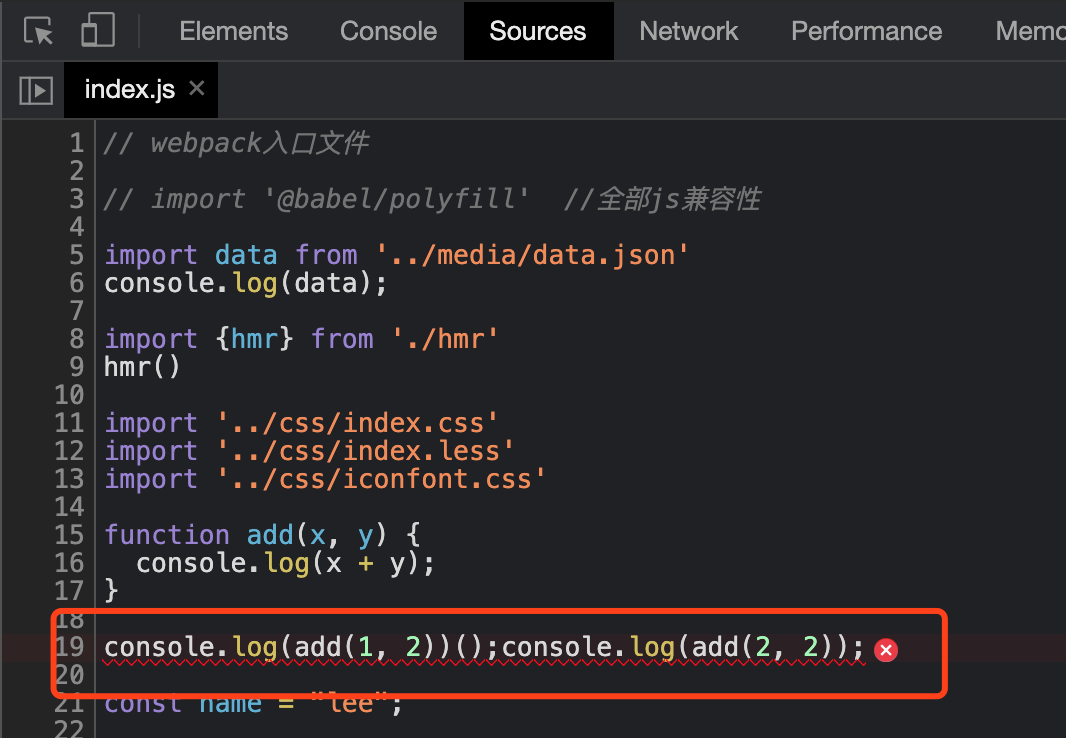Viewport: 1066px width, 738px height.
Task: Click line number 6 in the gutter
Action: (x=76, y=283)
